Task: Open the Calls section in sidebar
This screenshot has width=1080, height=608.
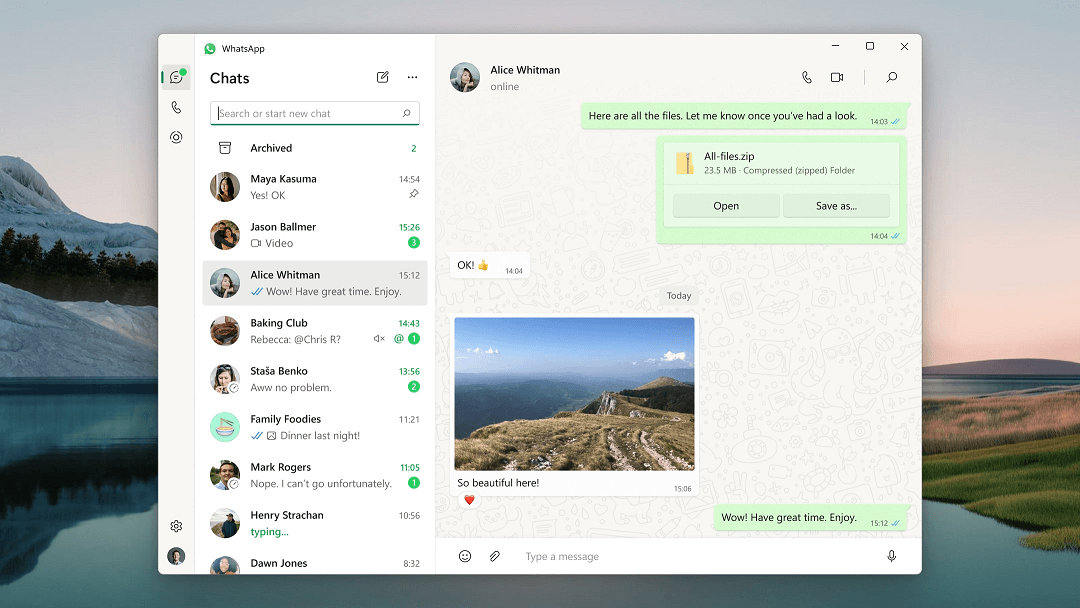Action: click(176, 107)
